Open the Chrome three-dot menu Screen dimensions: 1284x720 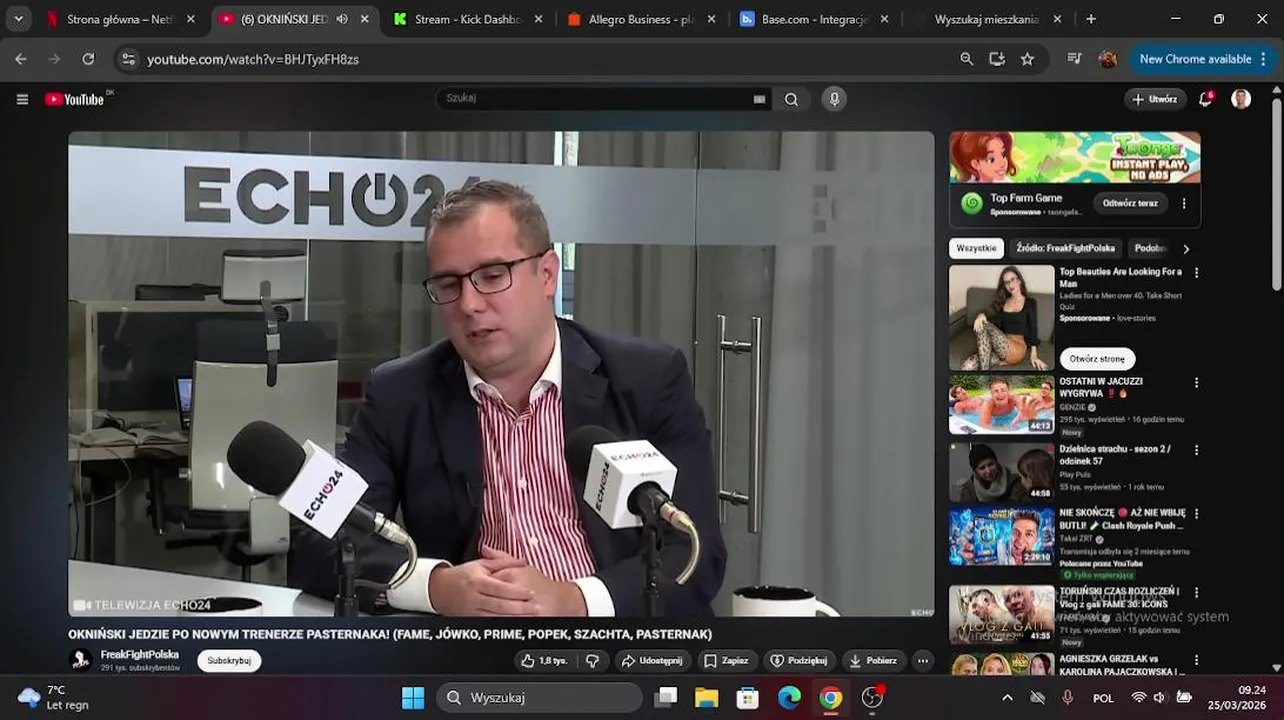pos(1265,59)
